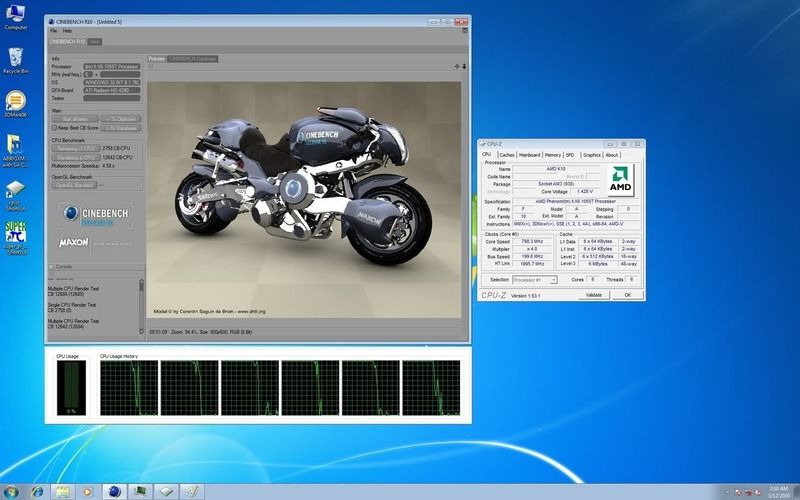
Task: Click the Cinebench window title icon
Action: [51, 22]
